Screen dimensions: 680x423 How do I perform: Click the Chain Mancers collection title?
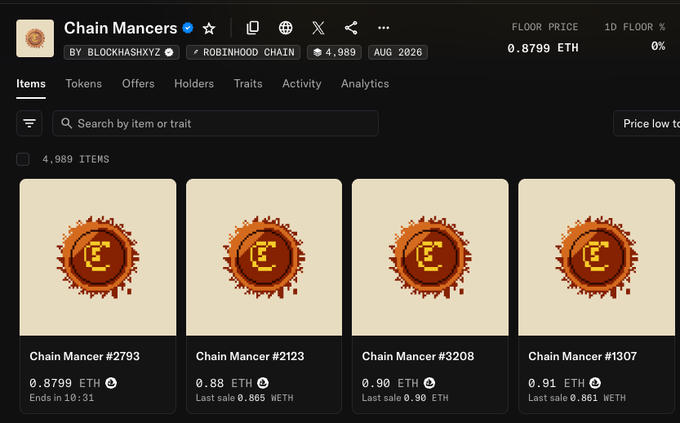point(121,28)
